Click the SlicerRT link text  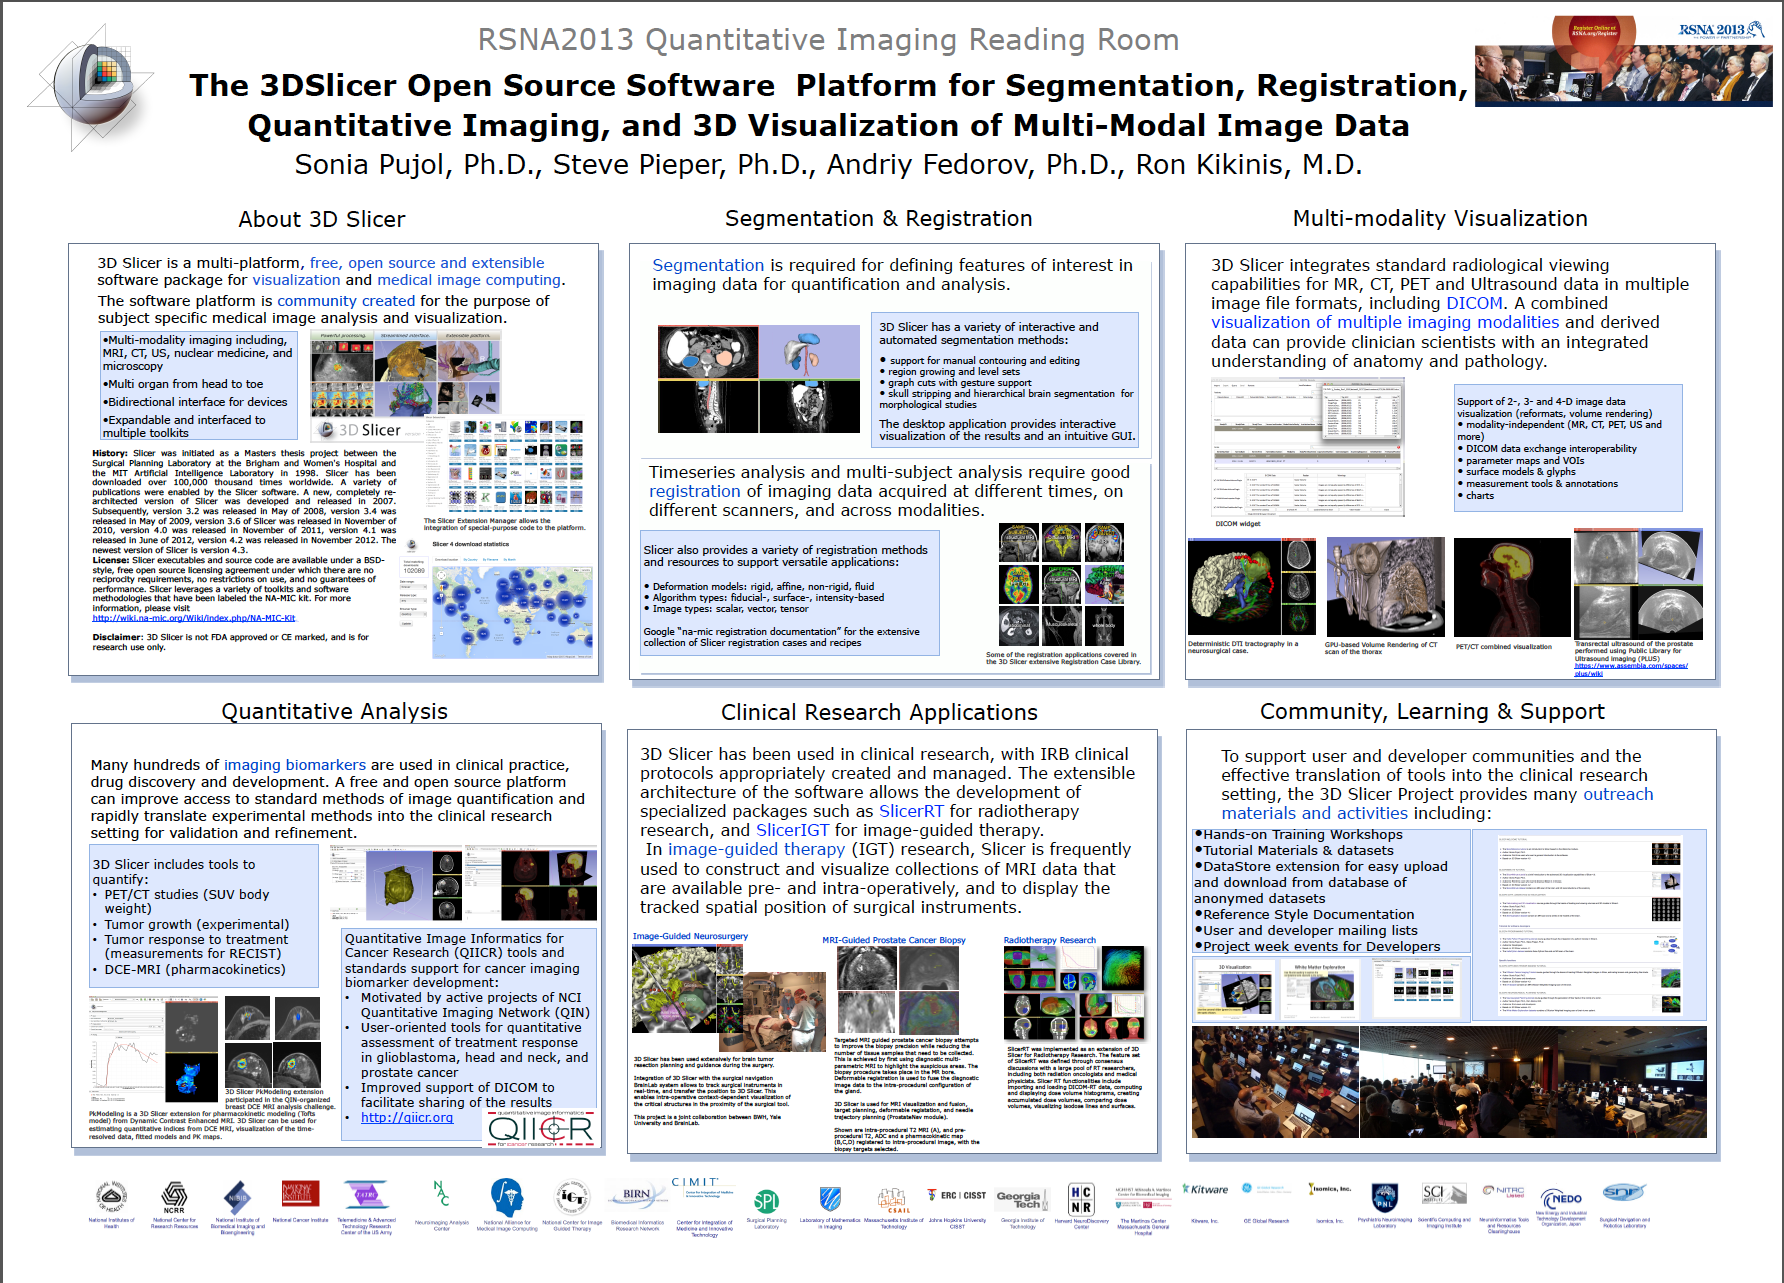point(911,811)
